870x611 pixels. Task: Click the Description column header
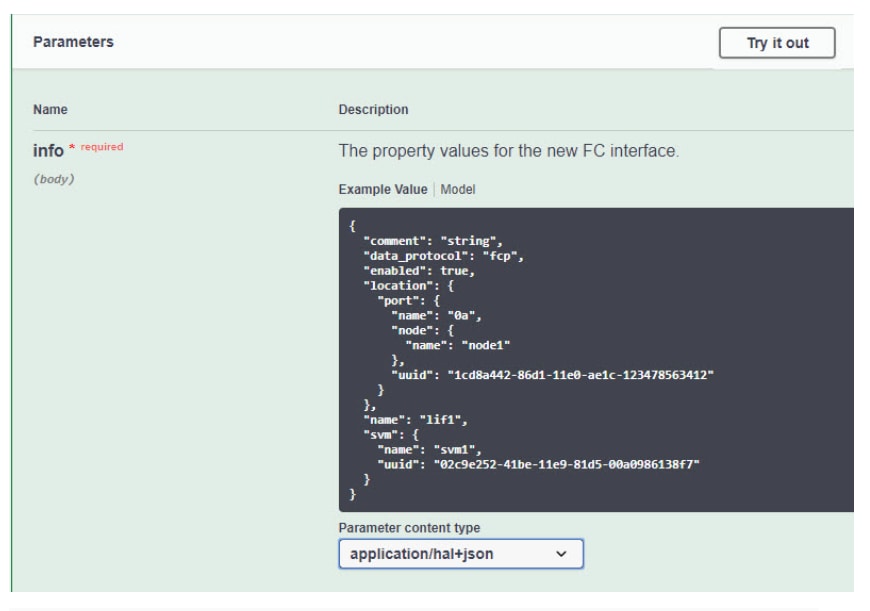373,109
